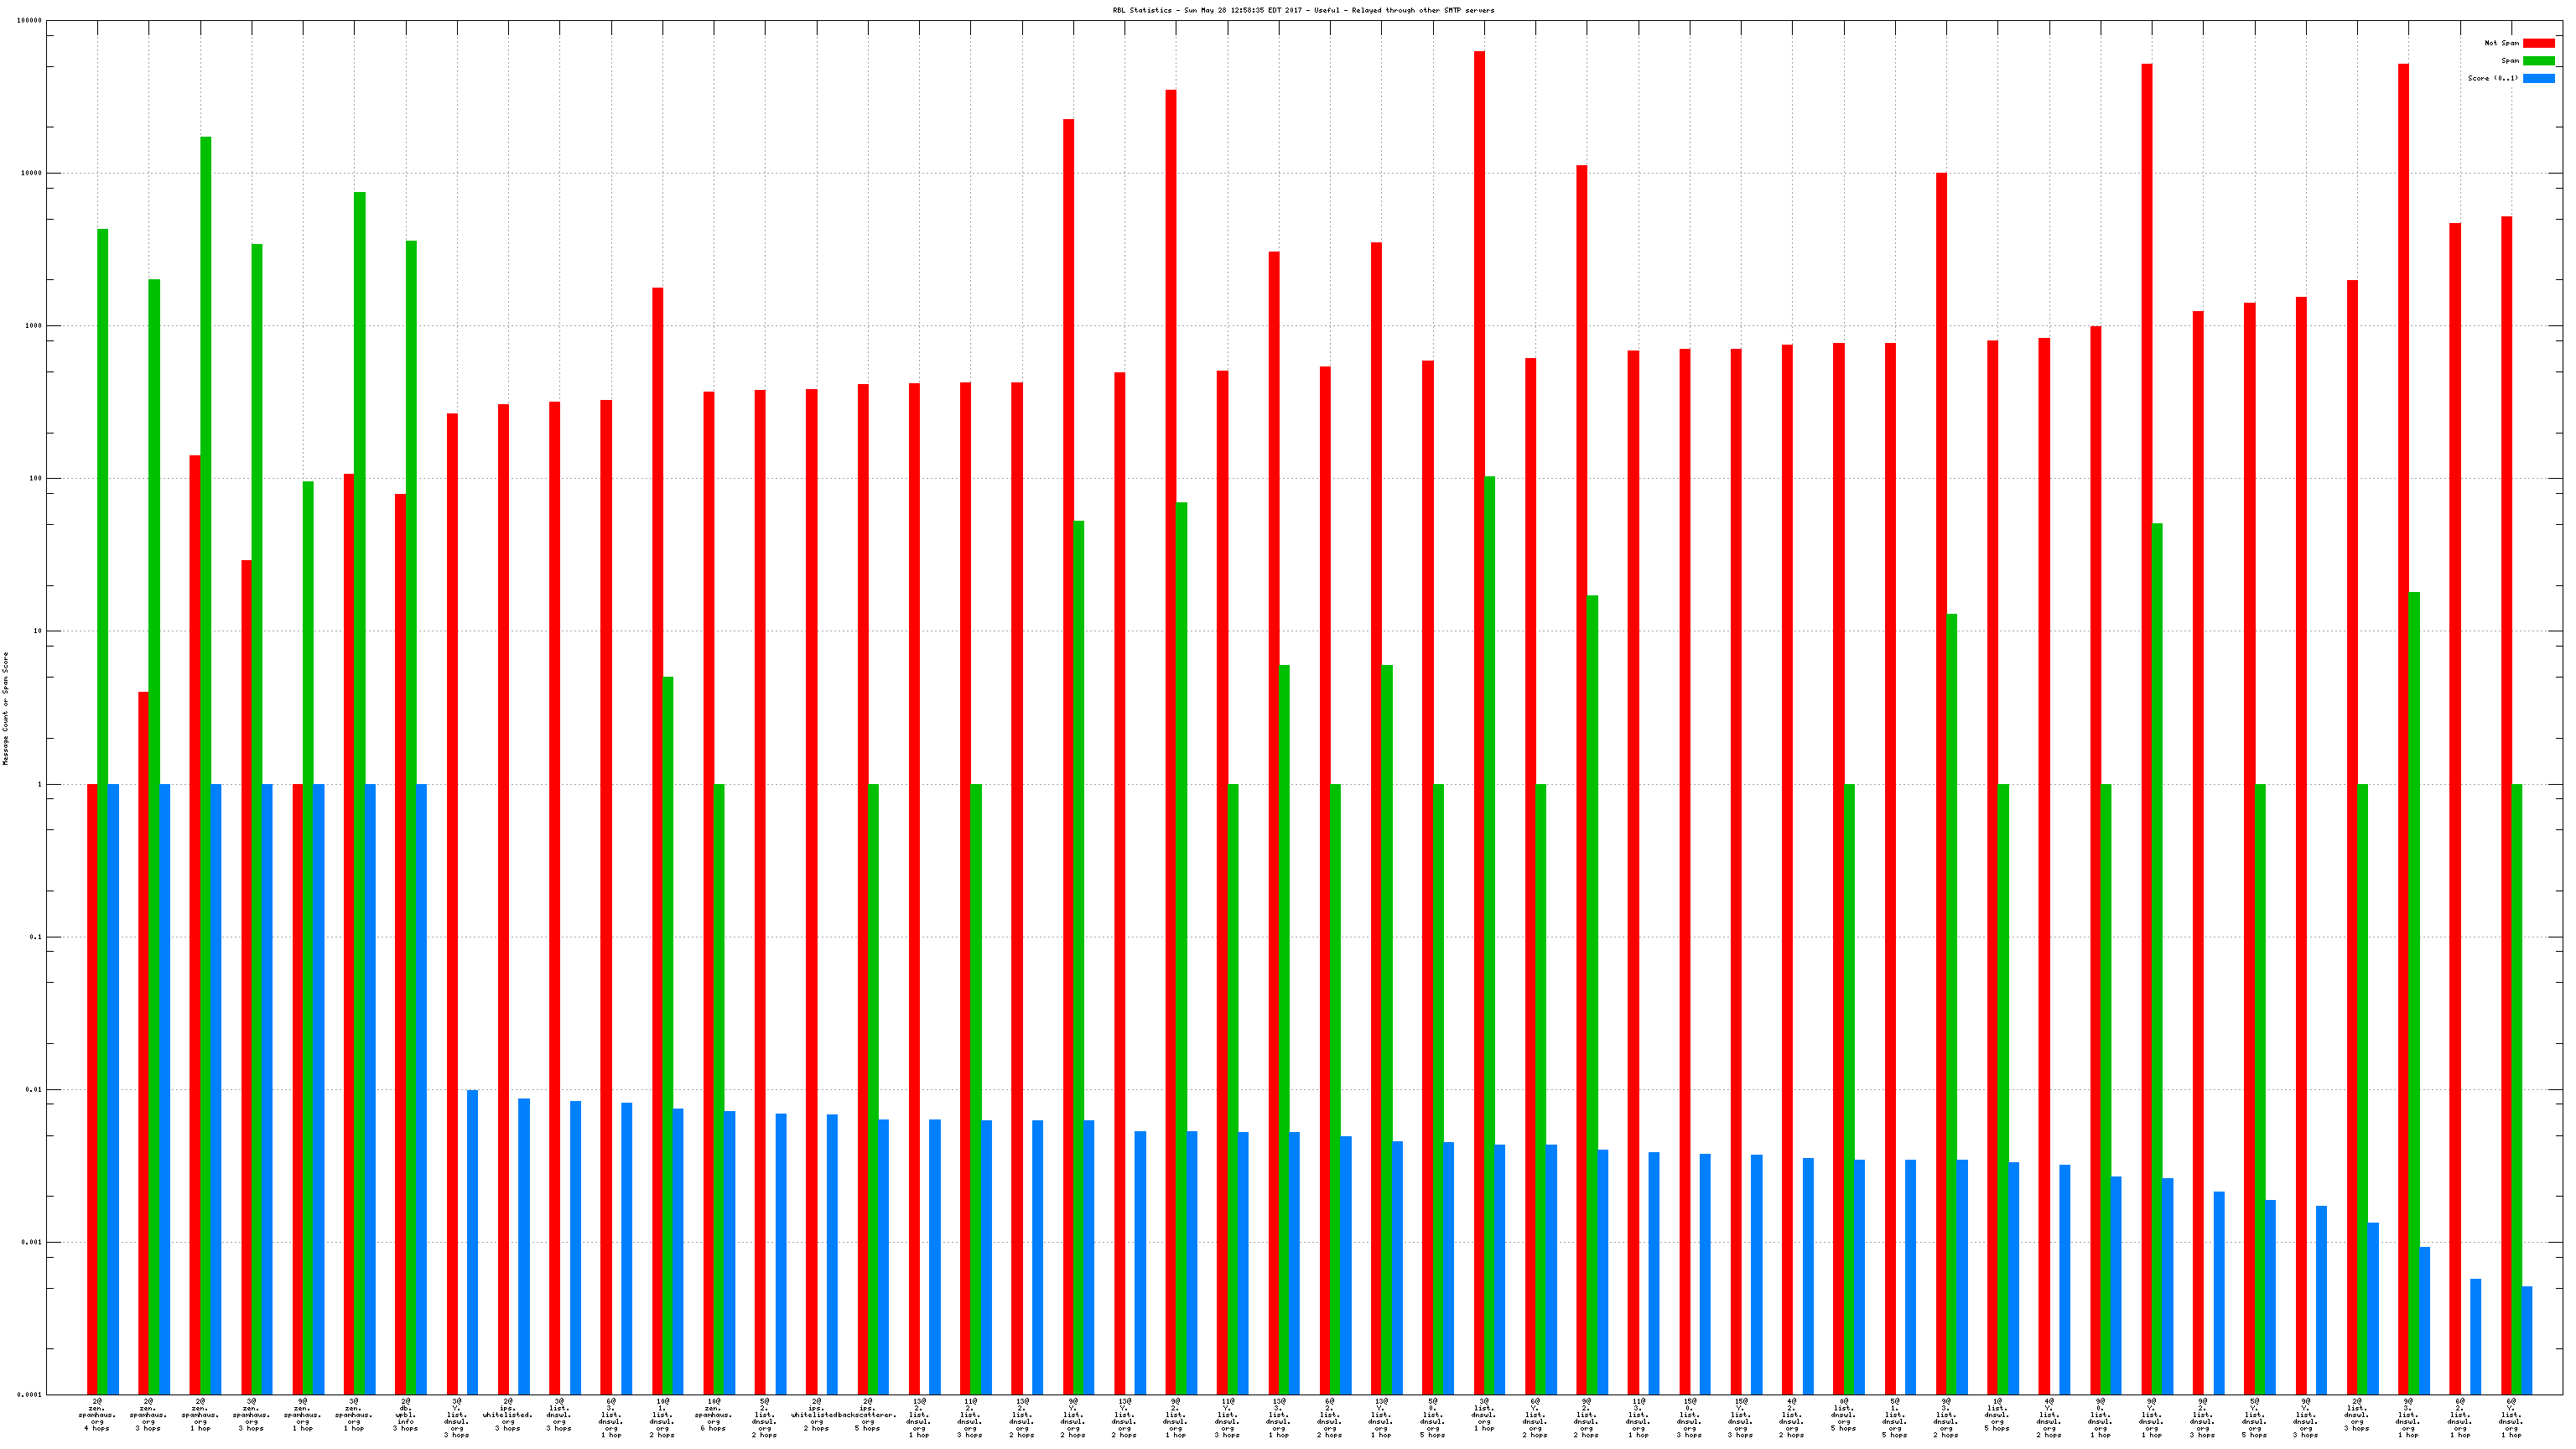This screenshot has width=2576, height=1449.
Task: Click the 0.0001 y-axis tick label
Action: pos(30,1394)
